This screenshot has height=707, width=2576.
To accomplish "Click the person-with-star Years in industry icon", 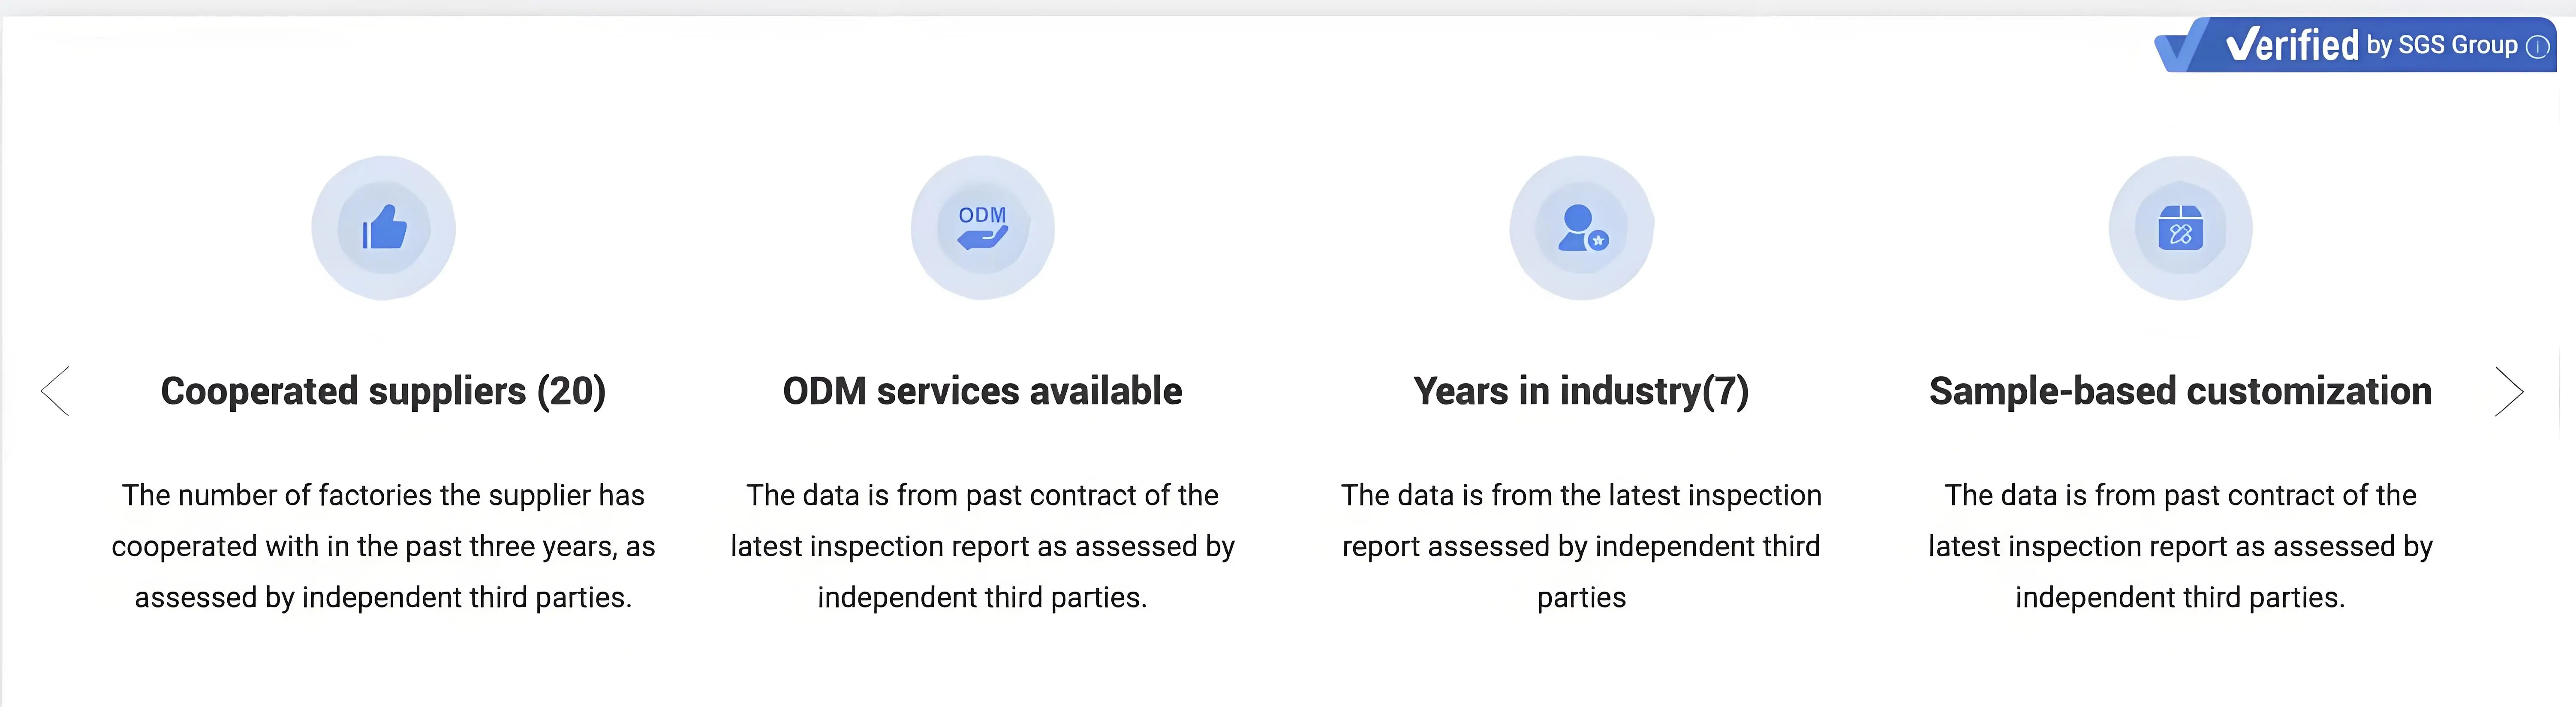I will 1581,228.
